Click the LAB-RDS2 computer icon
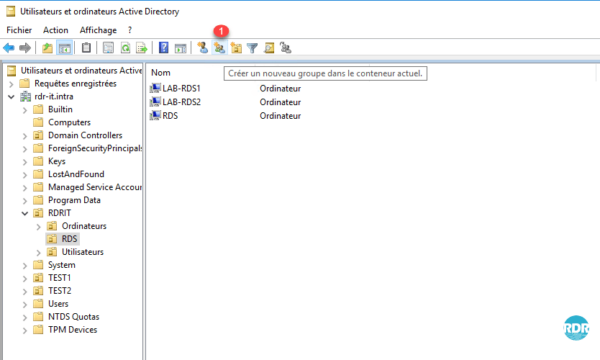 click(x=155, y=102)
